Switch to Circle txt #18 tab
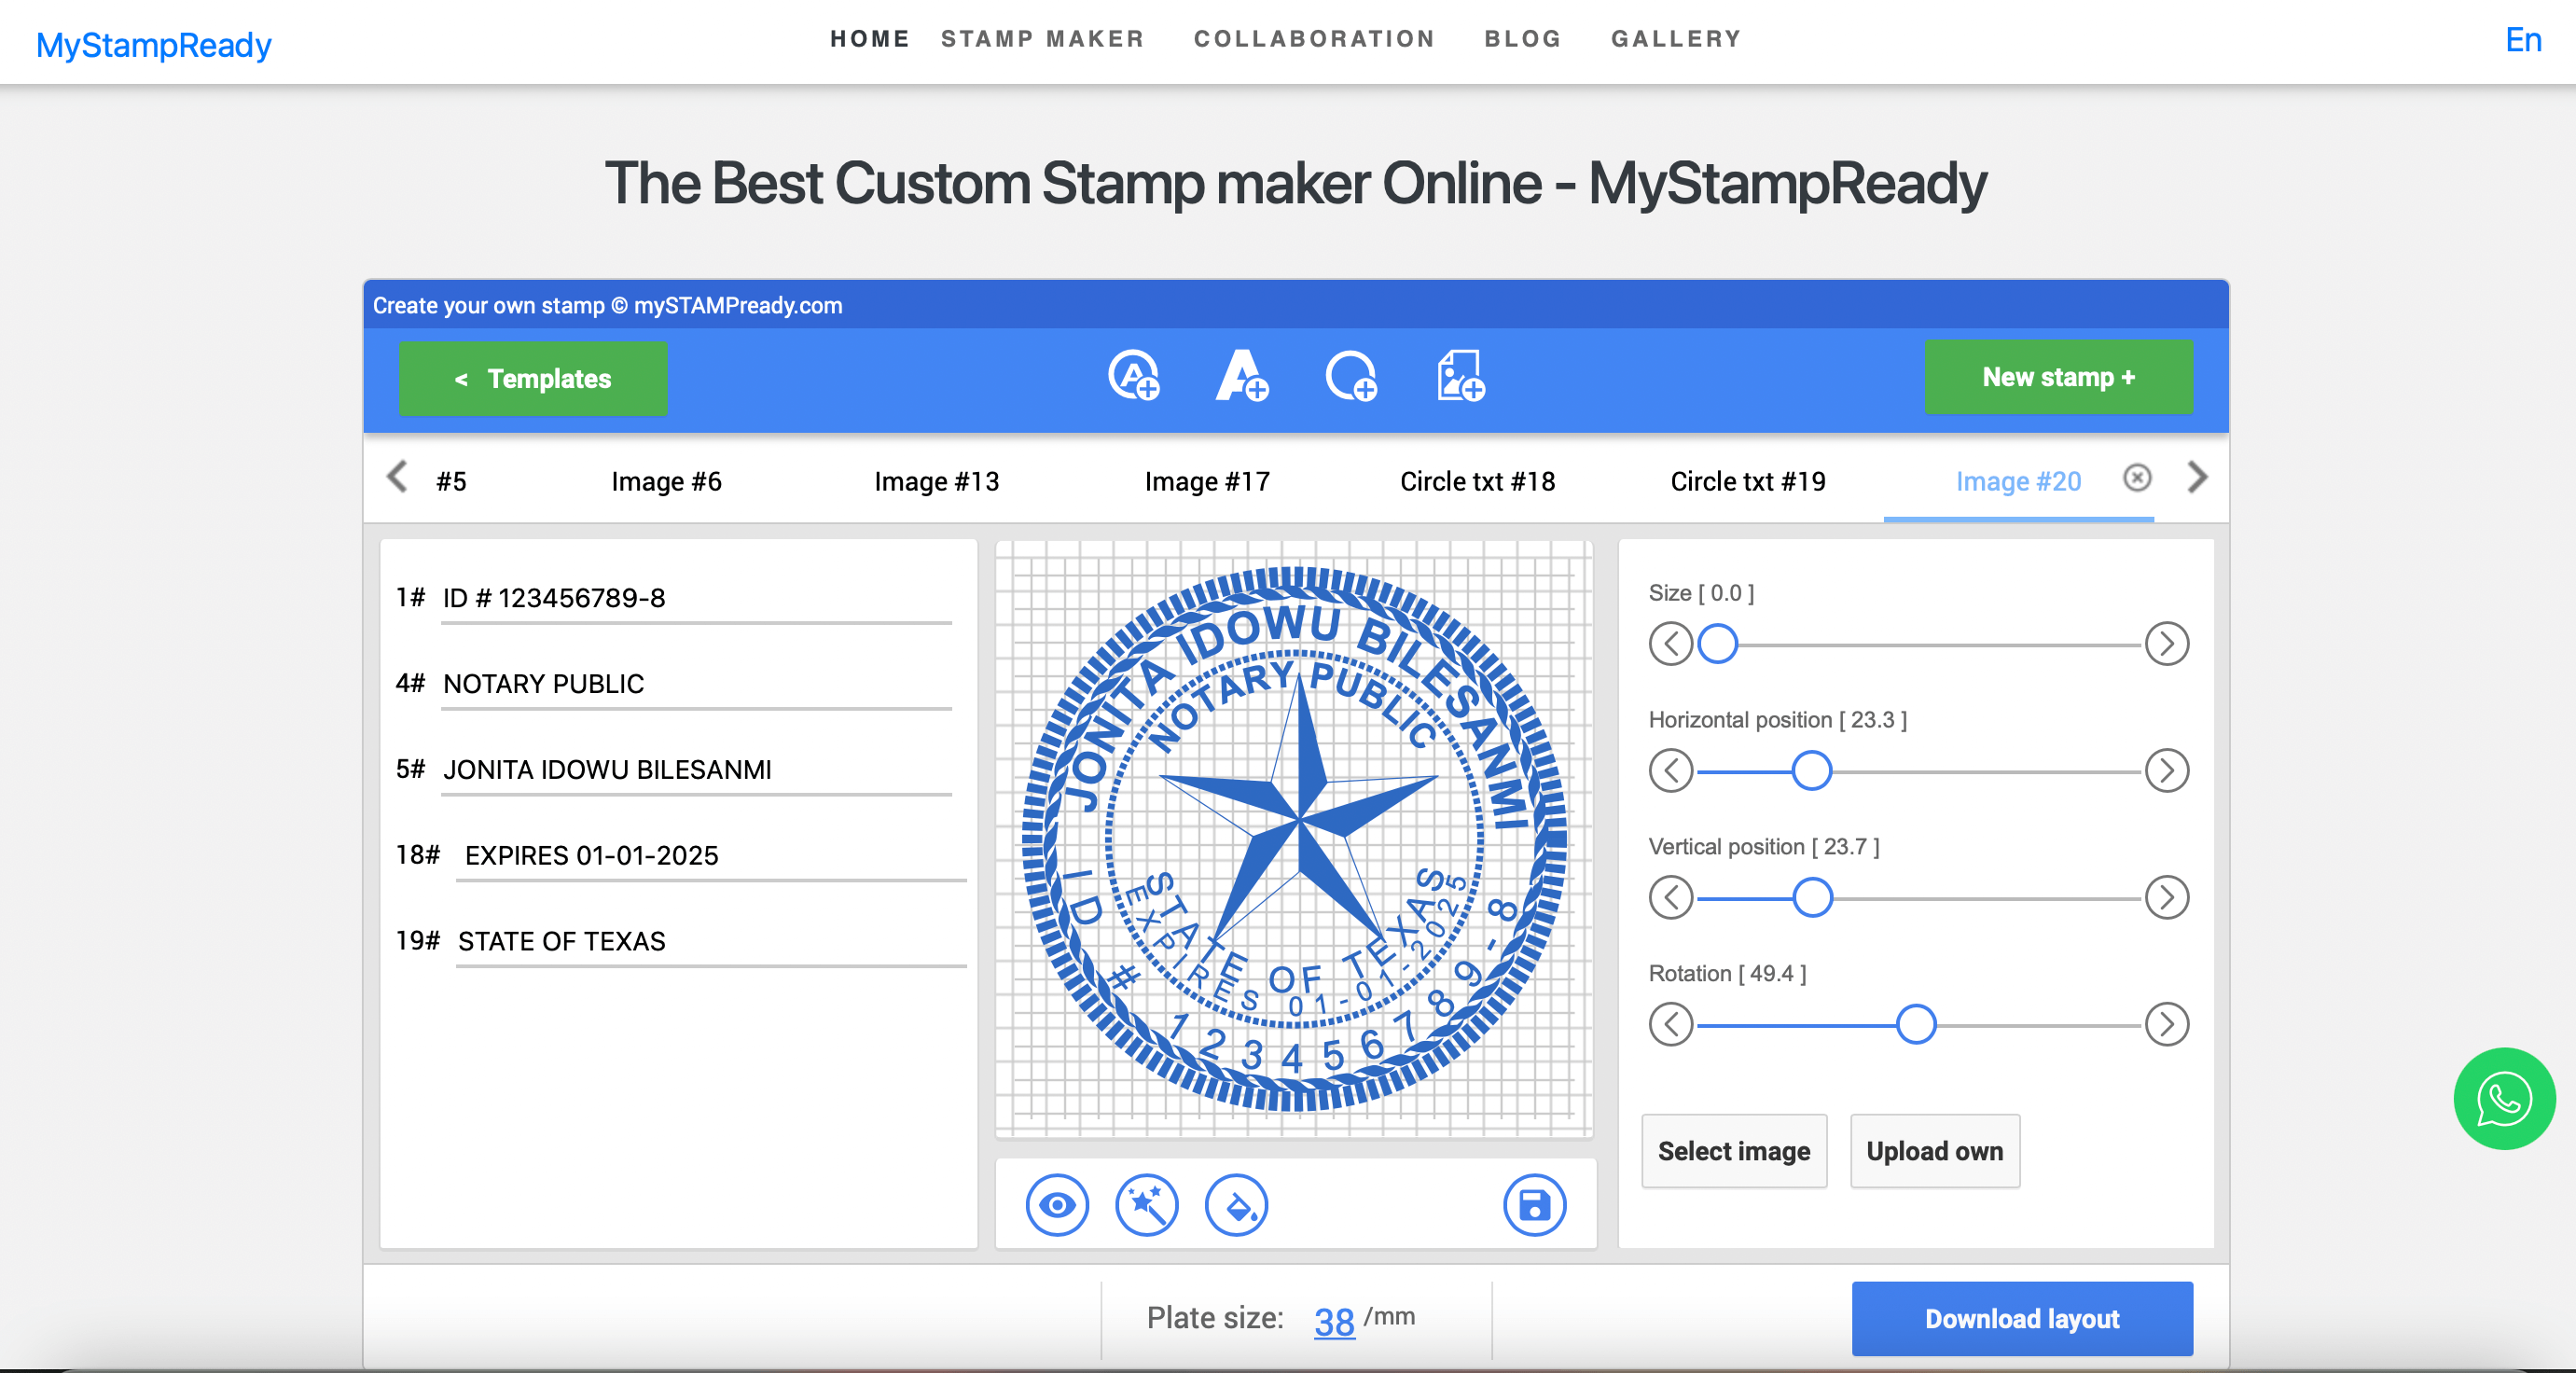 coord(1475,480)
